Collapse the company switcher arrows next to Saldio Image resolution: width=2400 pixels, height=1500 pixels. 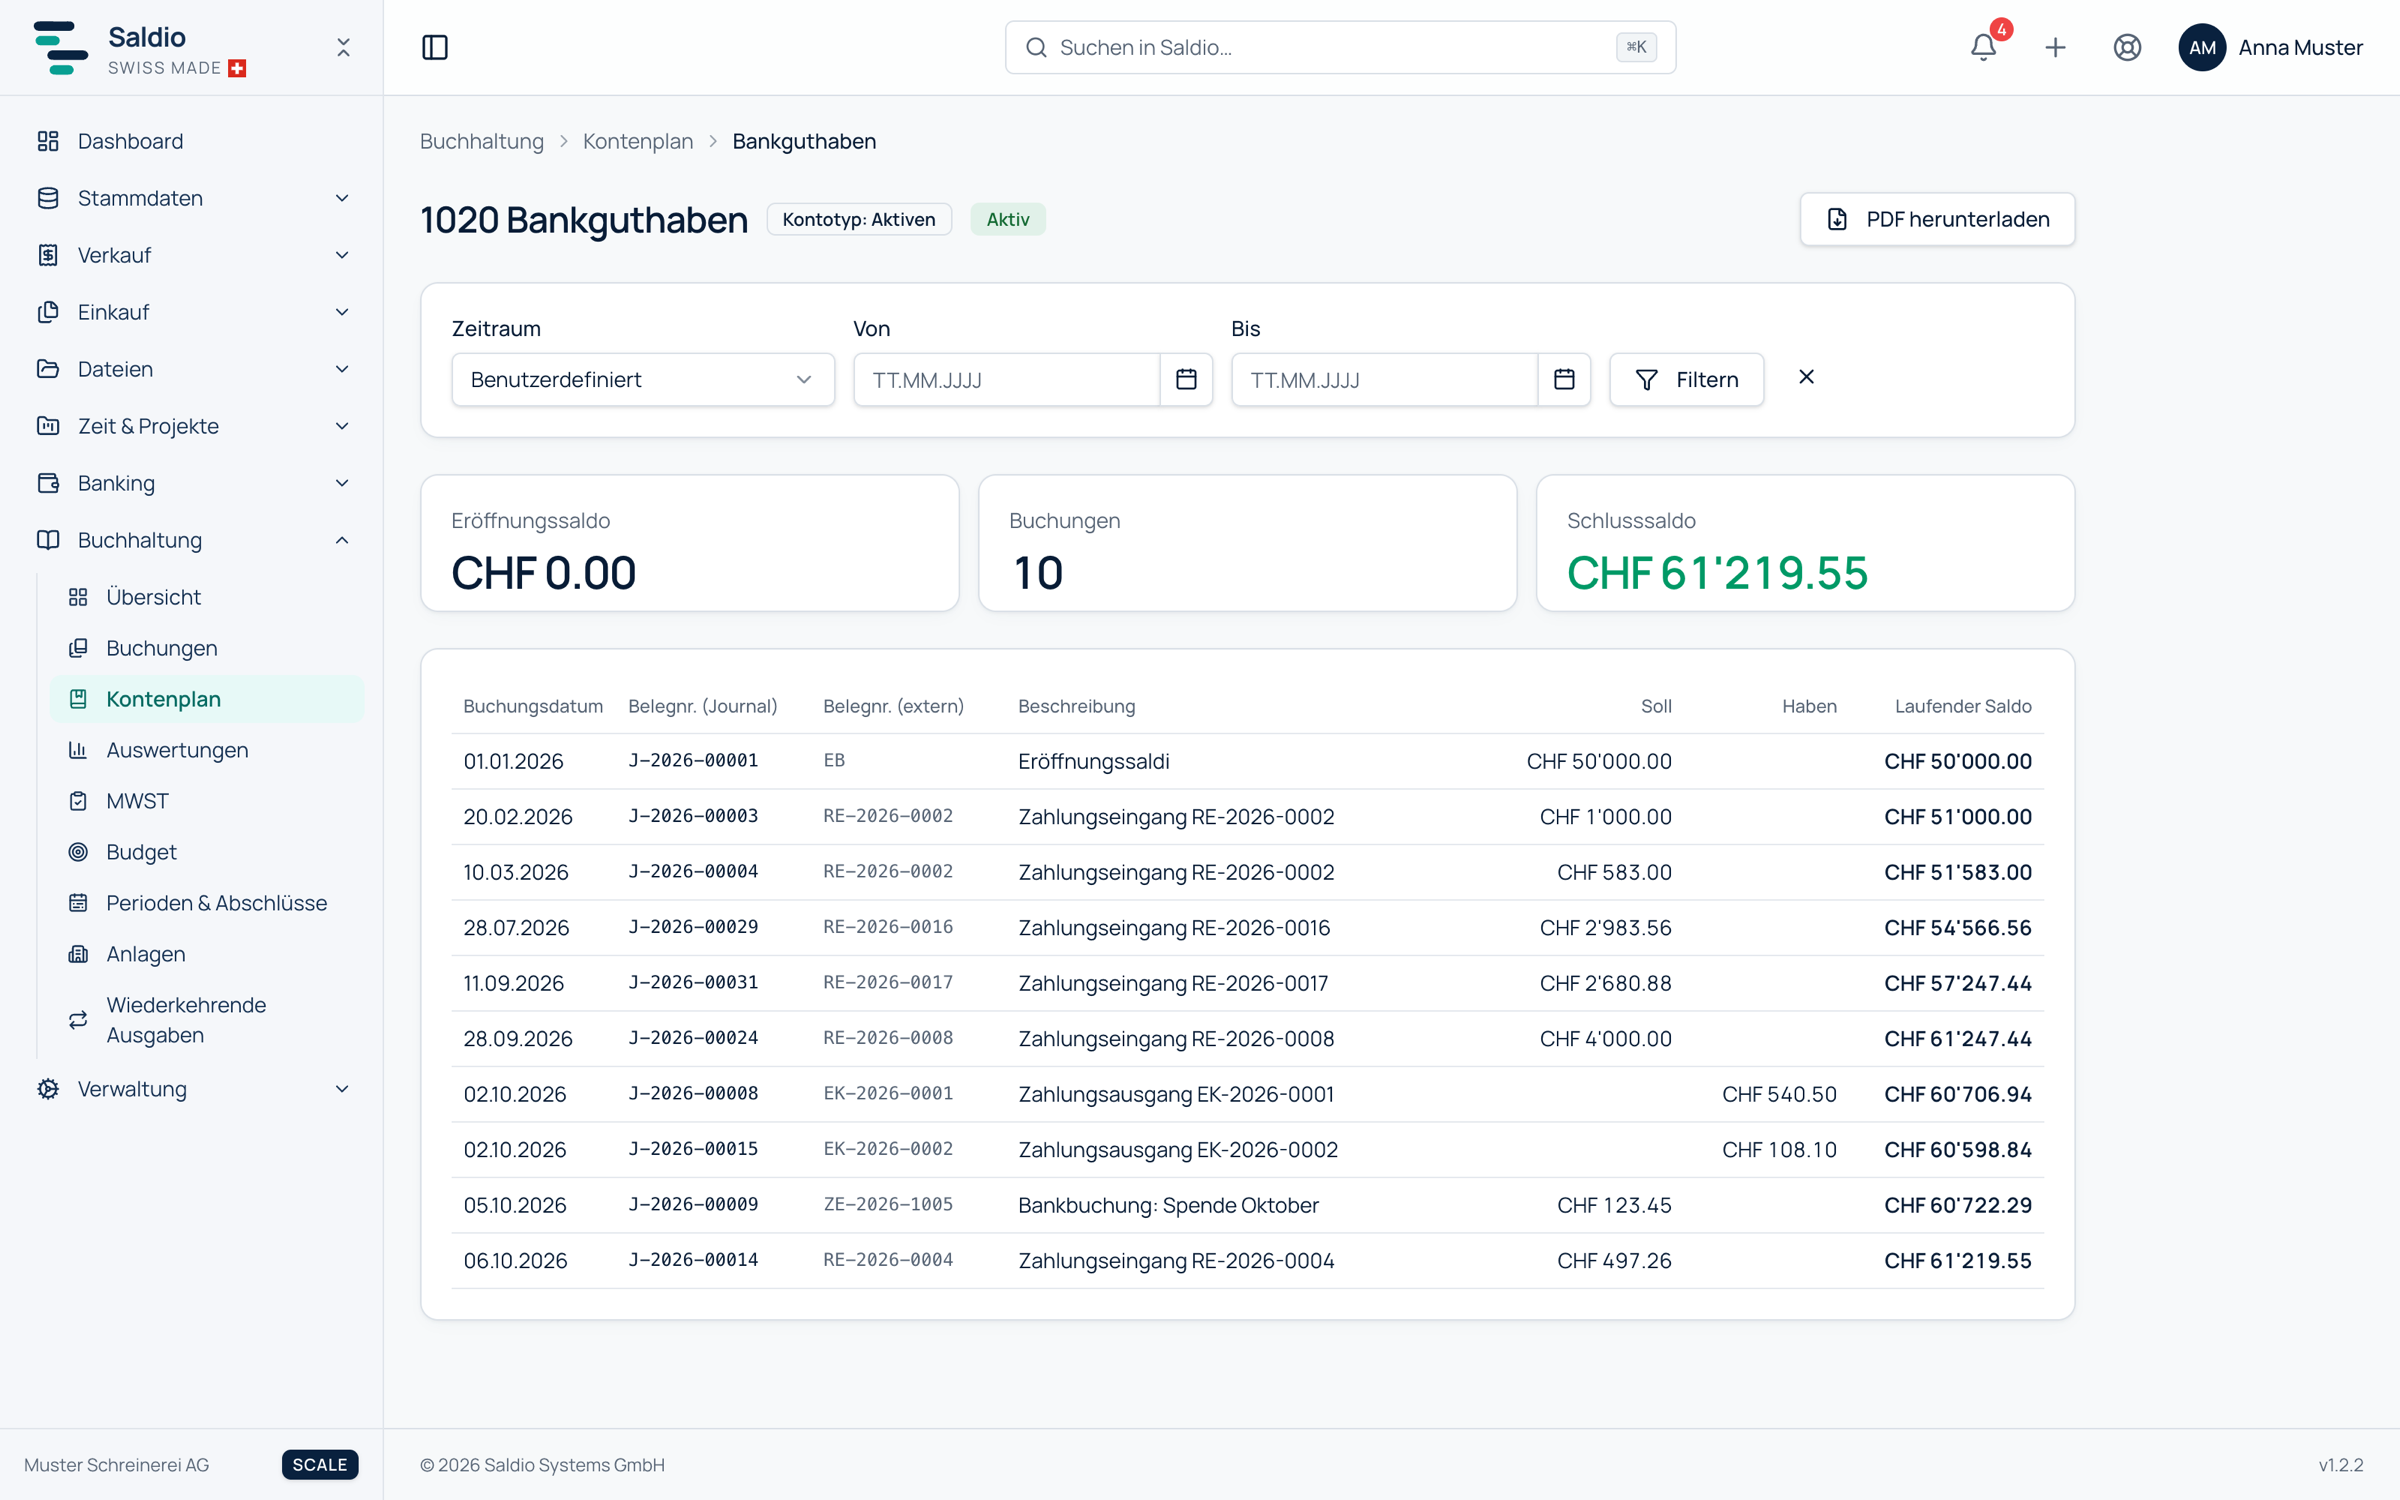(343, 47)
